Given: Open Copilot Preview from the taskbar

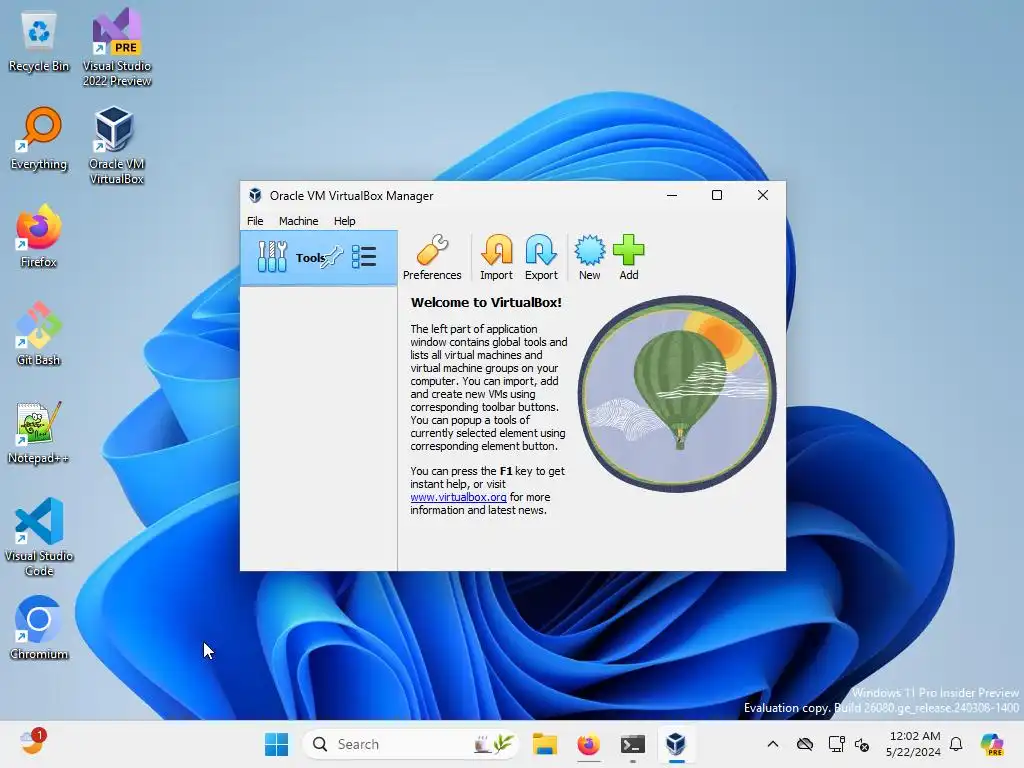Looking at the screenshot, I should point(991,744).
